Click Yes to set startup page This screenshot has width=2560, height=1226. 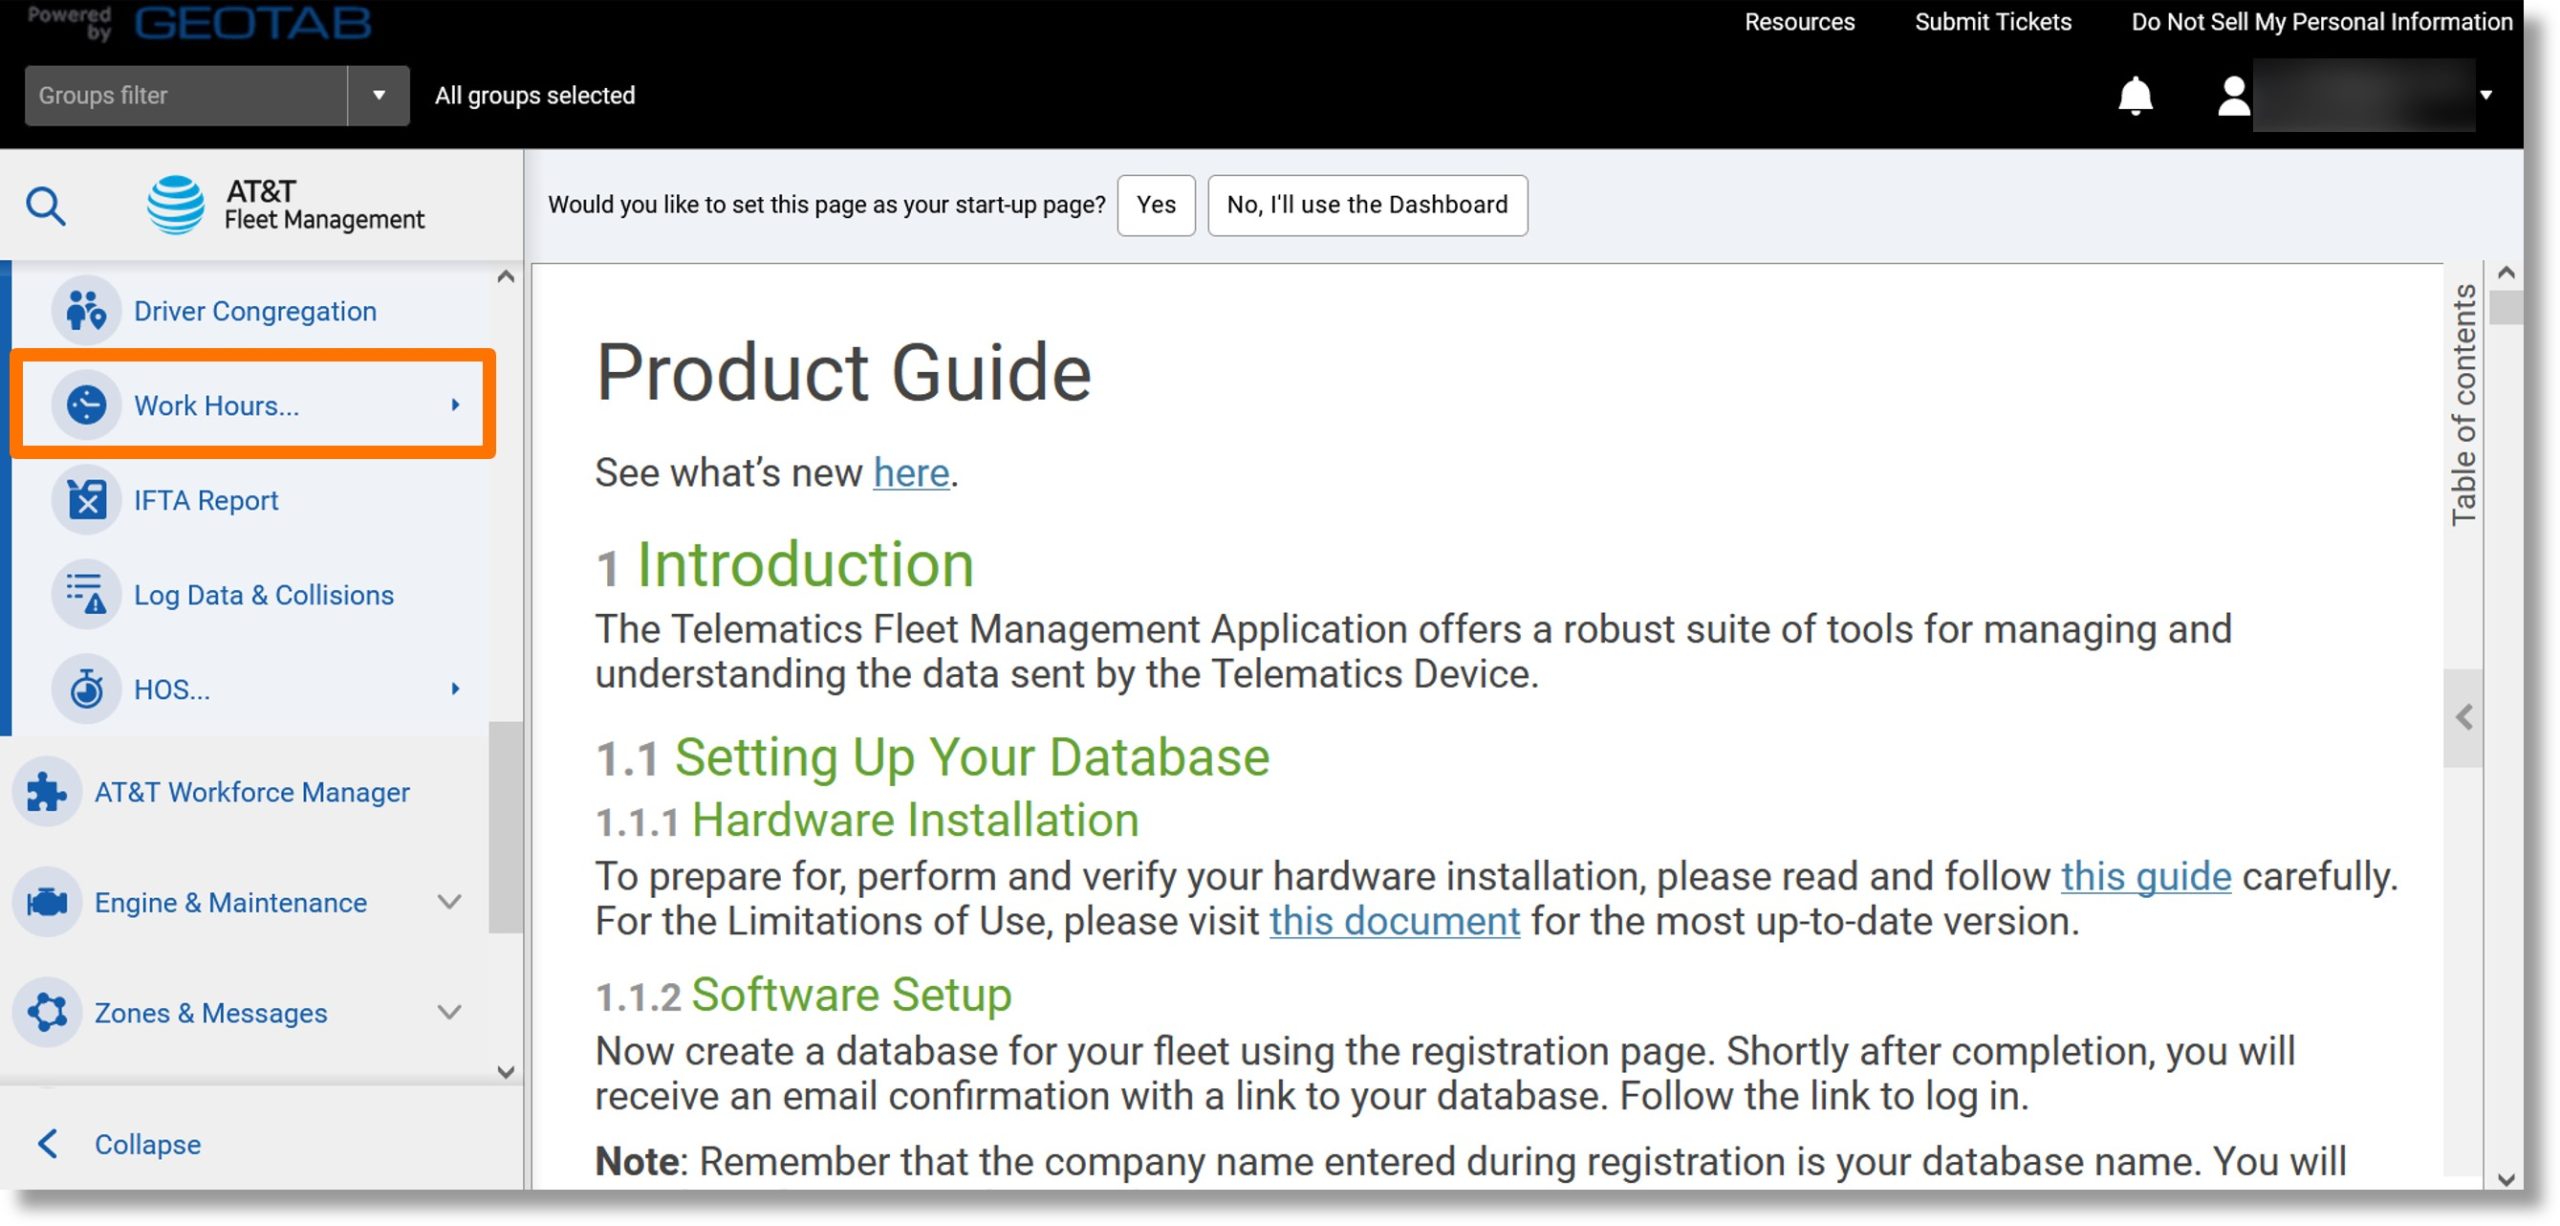tap(1158, 204)
